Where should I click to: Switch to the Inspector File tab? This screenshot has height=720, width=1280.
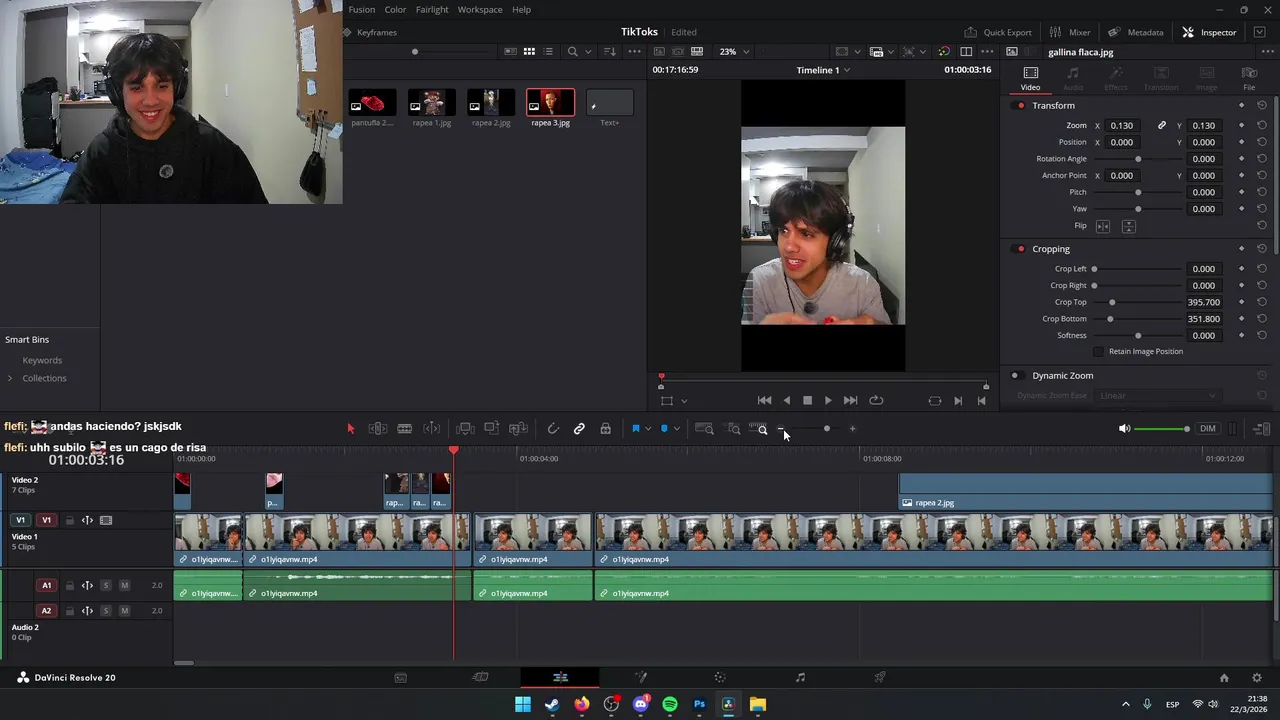pos(1249,79)
